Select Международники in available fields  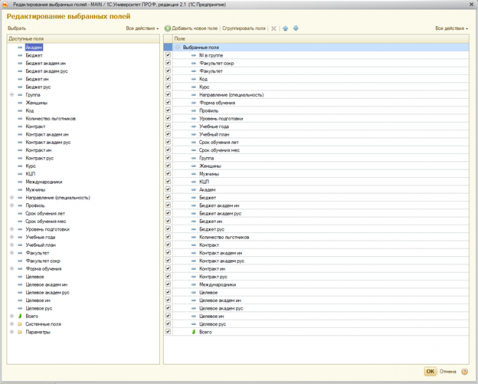pos(44,182)
